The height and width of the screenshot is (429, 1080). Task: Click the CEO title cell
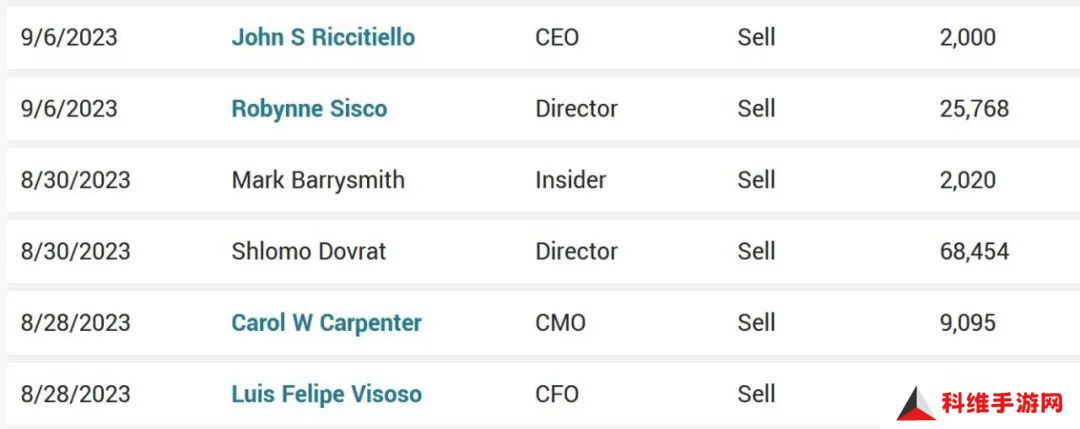click(557, 37)
